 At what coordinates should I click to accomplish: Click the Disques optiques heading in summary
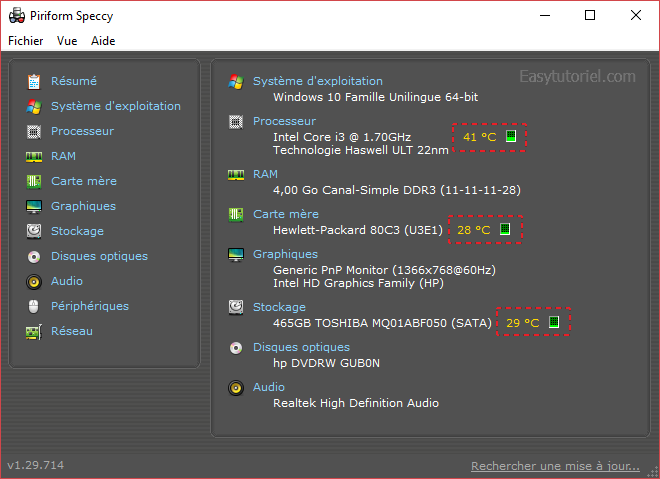[301, 347]
